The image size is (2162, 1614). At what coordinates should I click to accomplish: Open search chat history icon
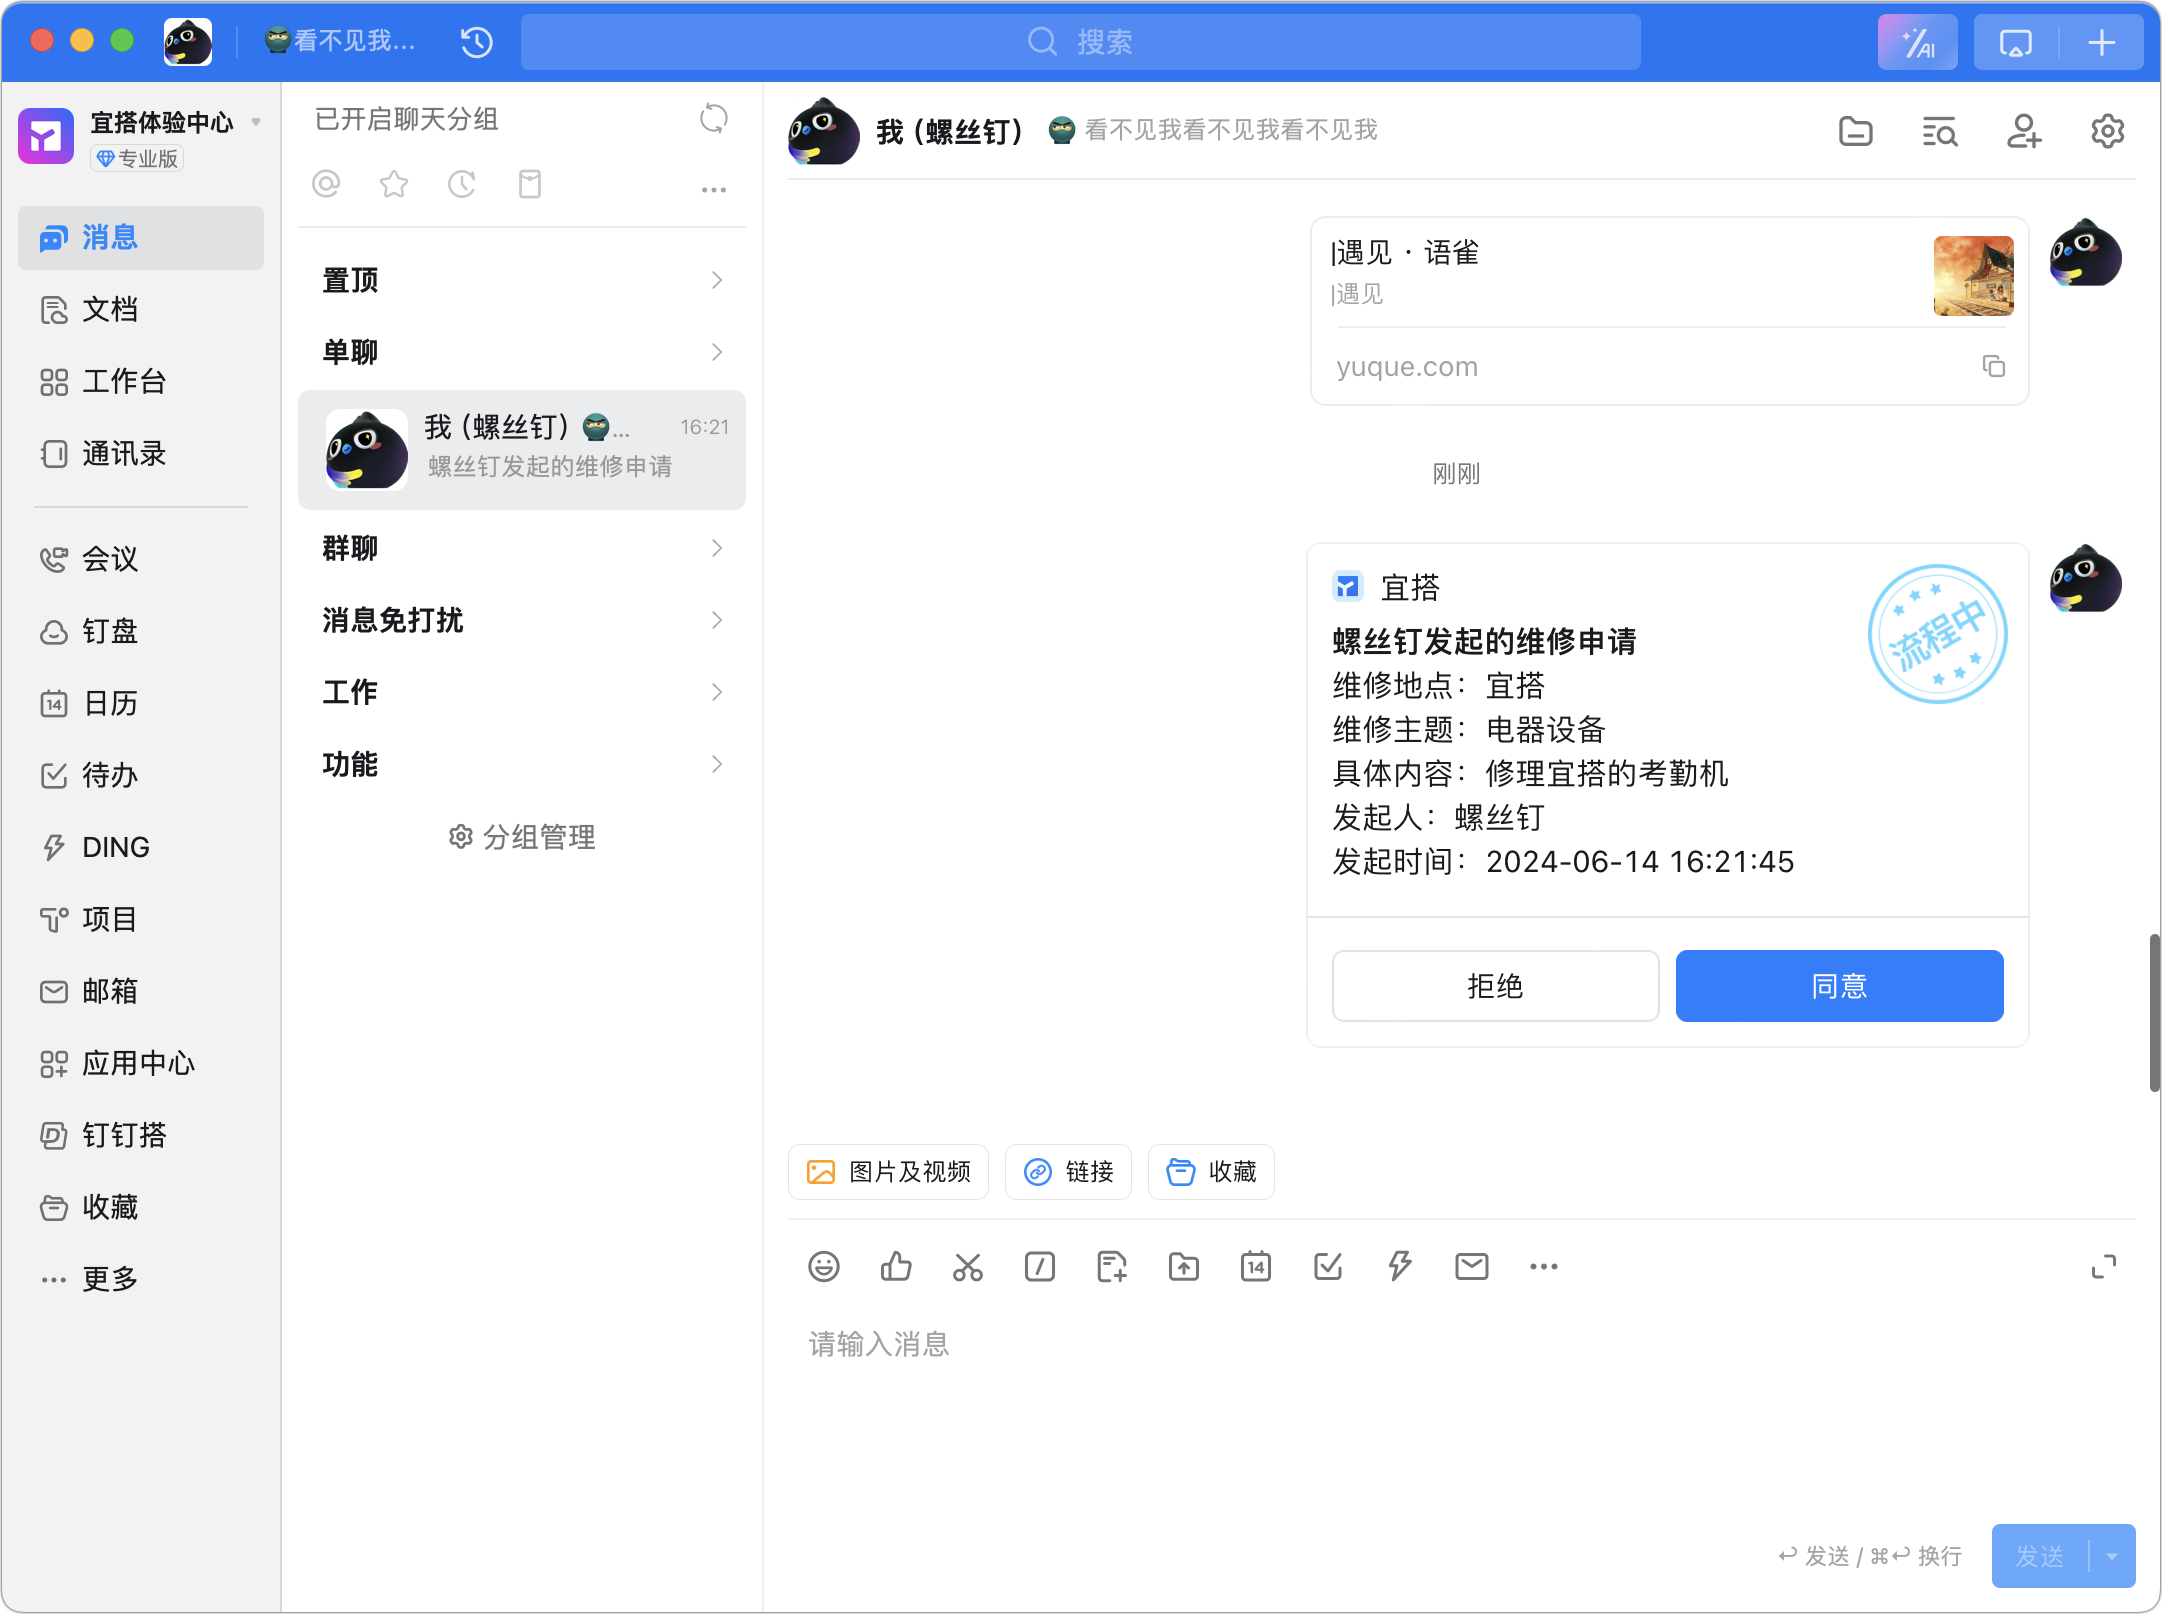coord(1940,131)
